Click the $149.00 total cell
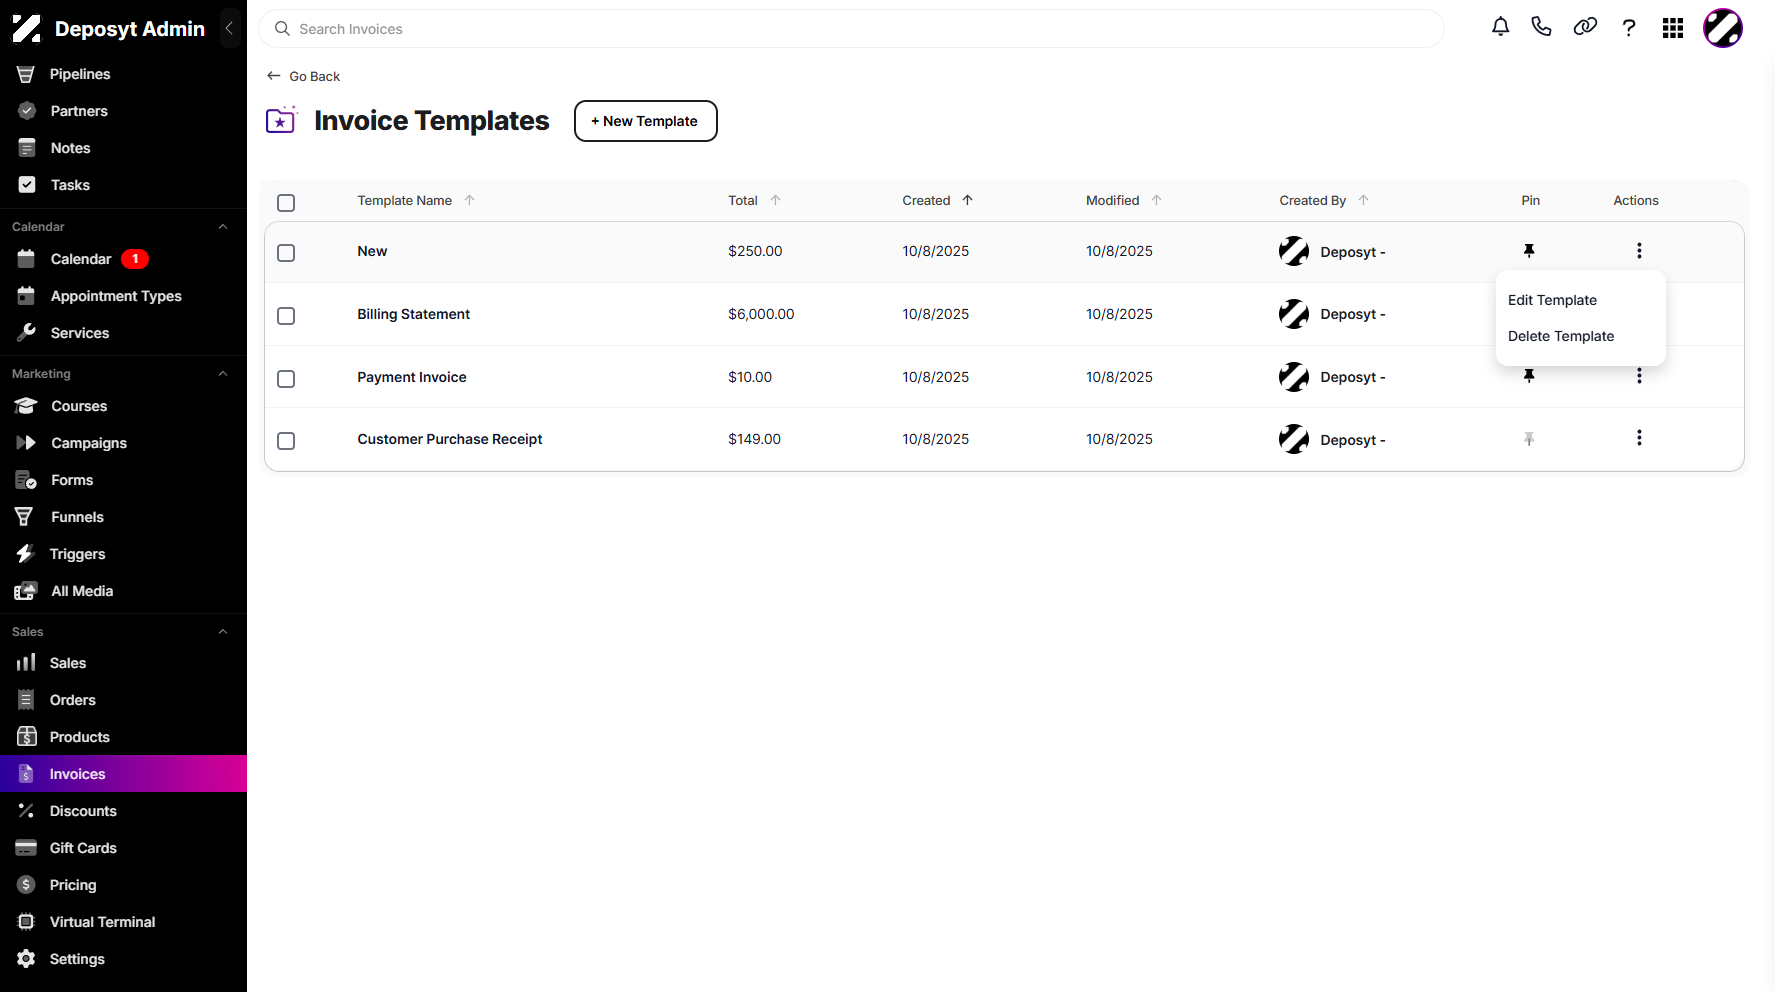This screenshot has width=1775, height=992. (754, 439)
